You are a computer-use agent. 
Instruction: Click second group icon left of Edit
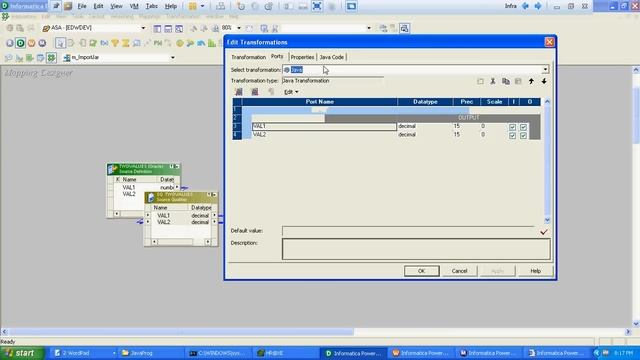coord(255,92)
